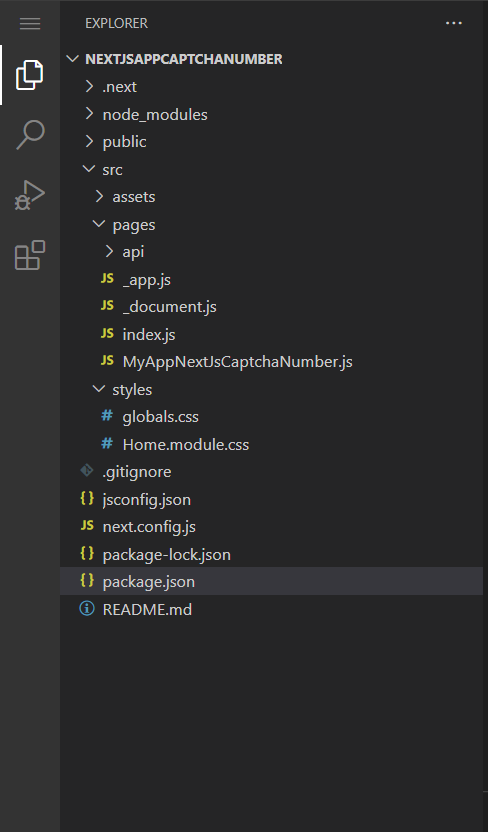Open the _app.js file

coord(146,280)
